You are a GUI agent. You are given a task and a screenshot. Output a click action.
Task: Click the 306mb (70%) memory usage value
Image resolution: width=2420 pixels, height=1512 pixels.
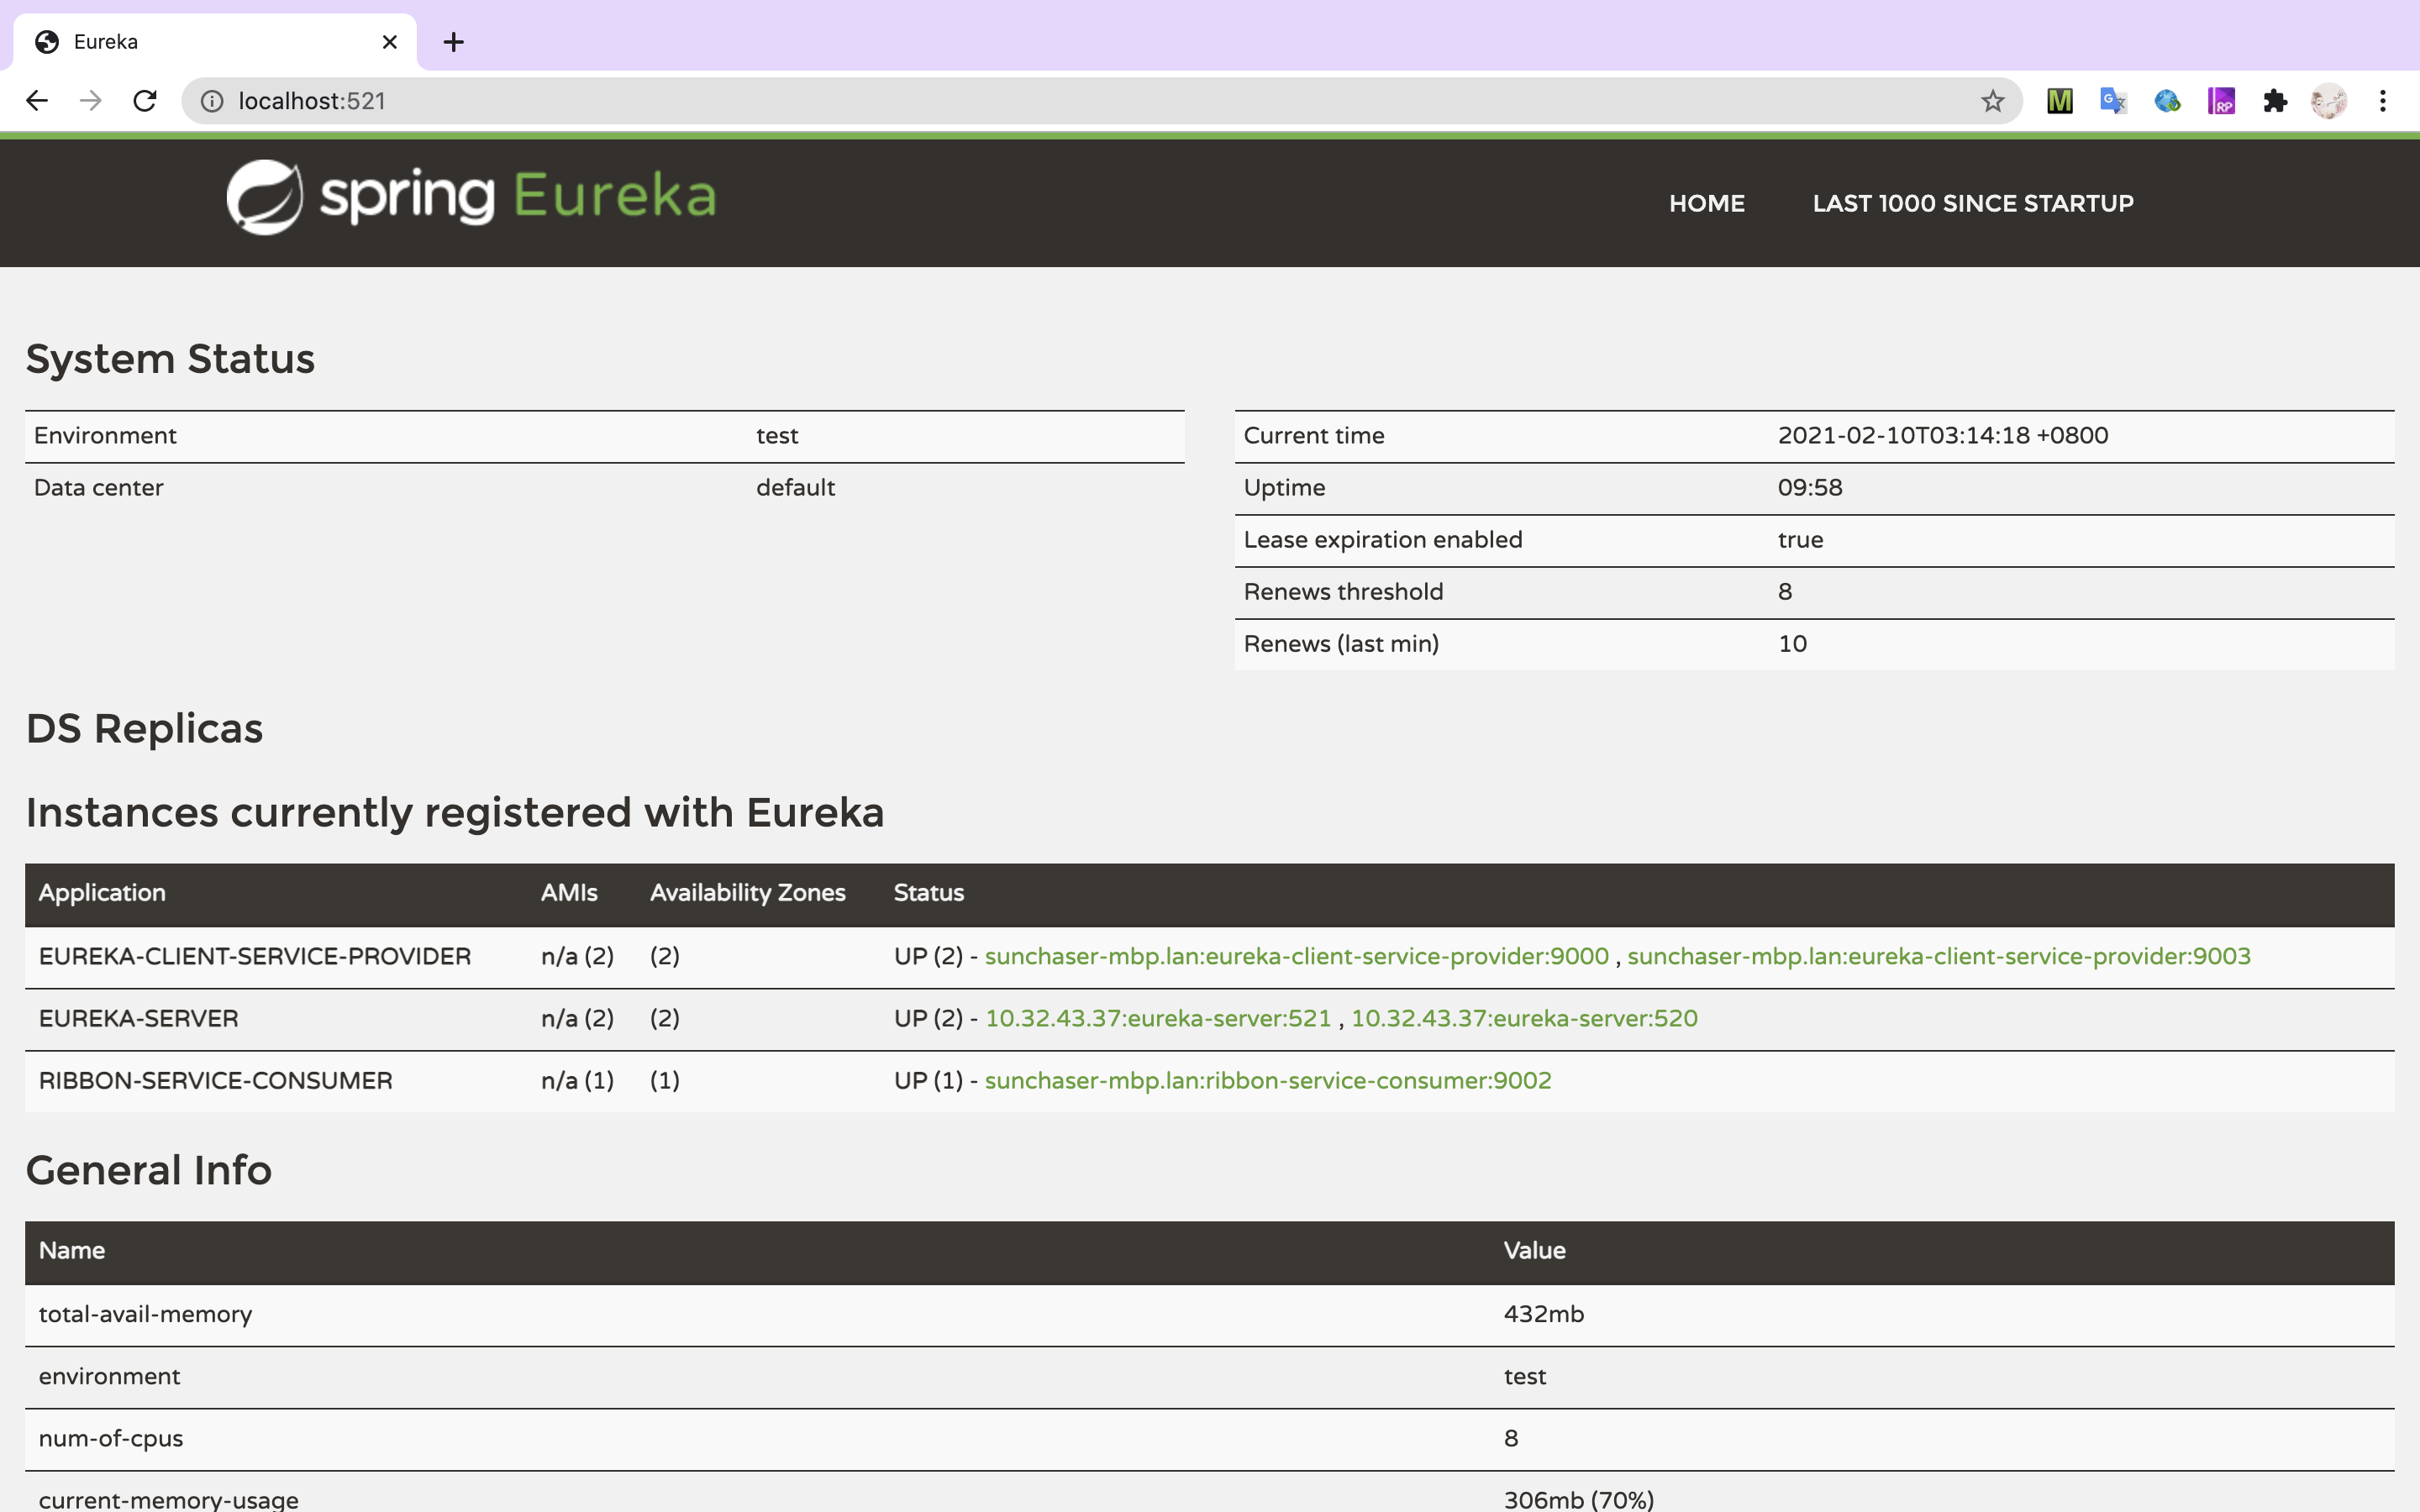click(x=1578, y=1499)
